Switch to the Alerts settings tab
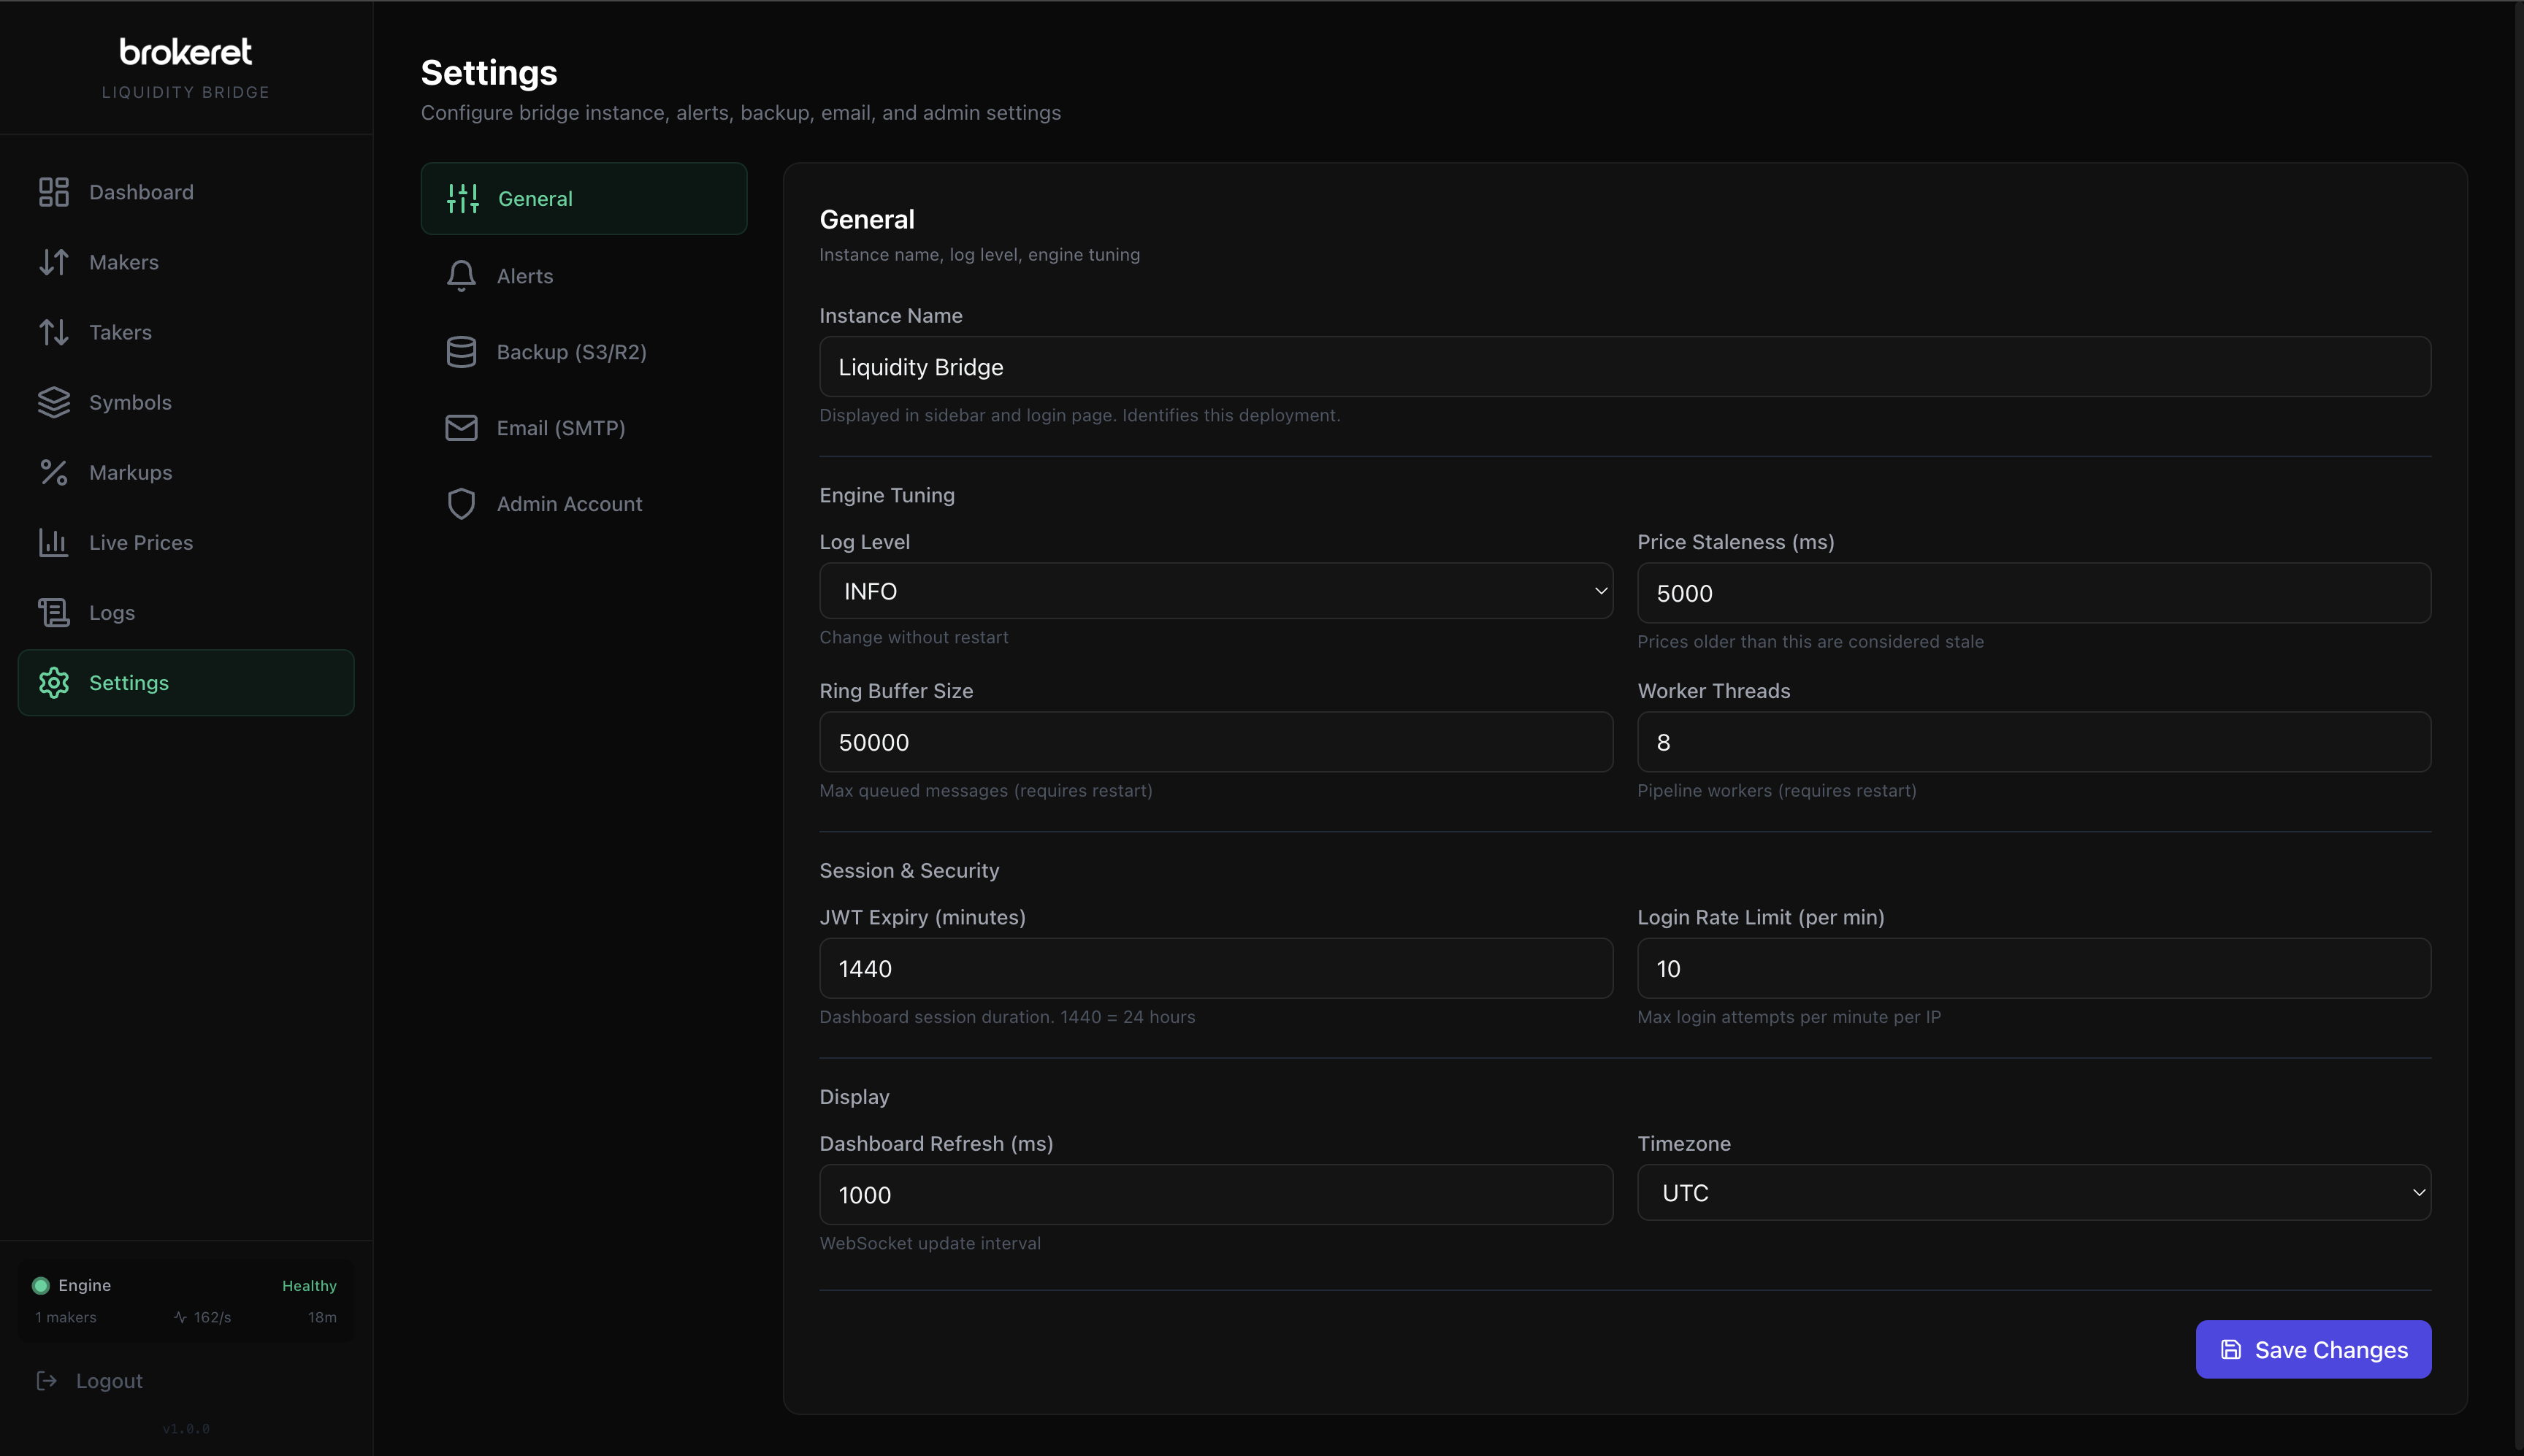Viewport: 2524px width, 1456px height. coord(584,276)
